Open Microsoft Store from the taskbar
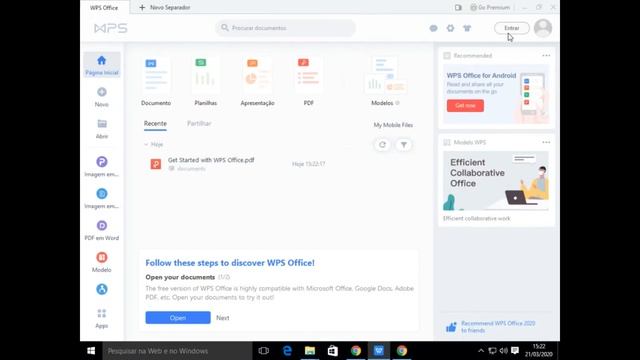 tap(333, 351)
